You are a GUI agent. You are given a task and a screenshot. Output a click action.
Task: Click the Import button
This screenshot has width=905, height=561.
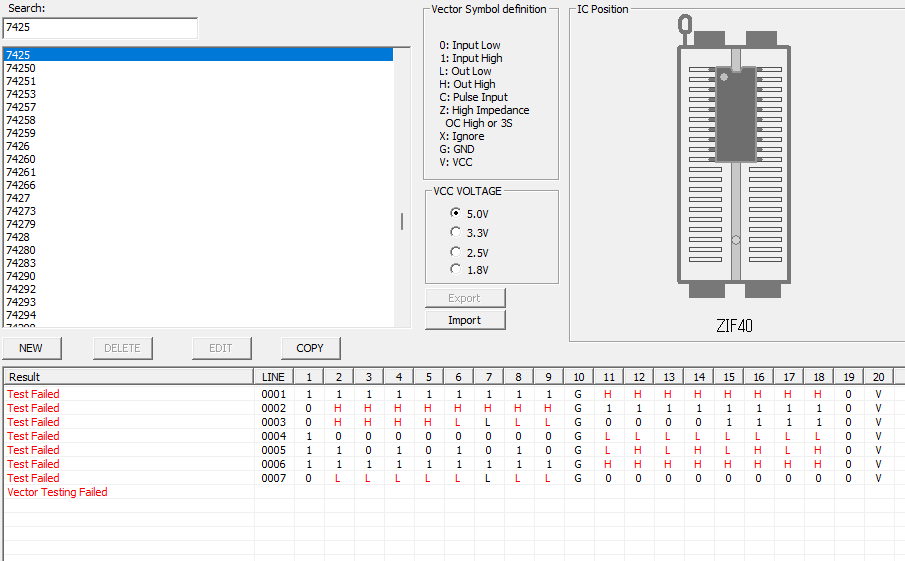[x=465, y=320]
